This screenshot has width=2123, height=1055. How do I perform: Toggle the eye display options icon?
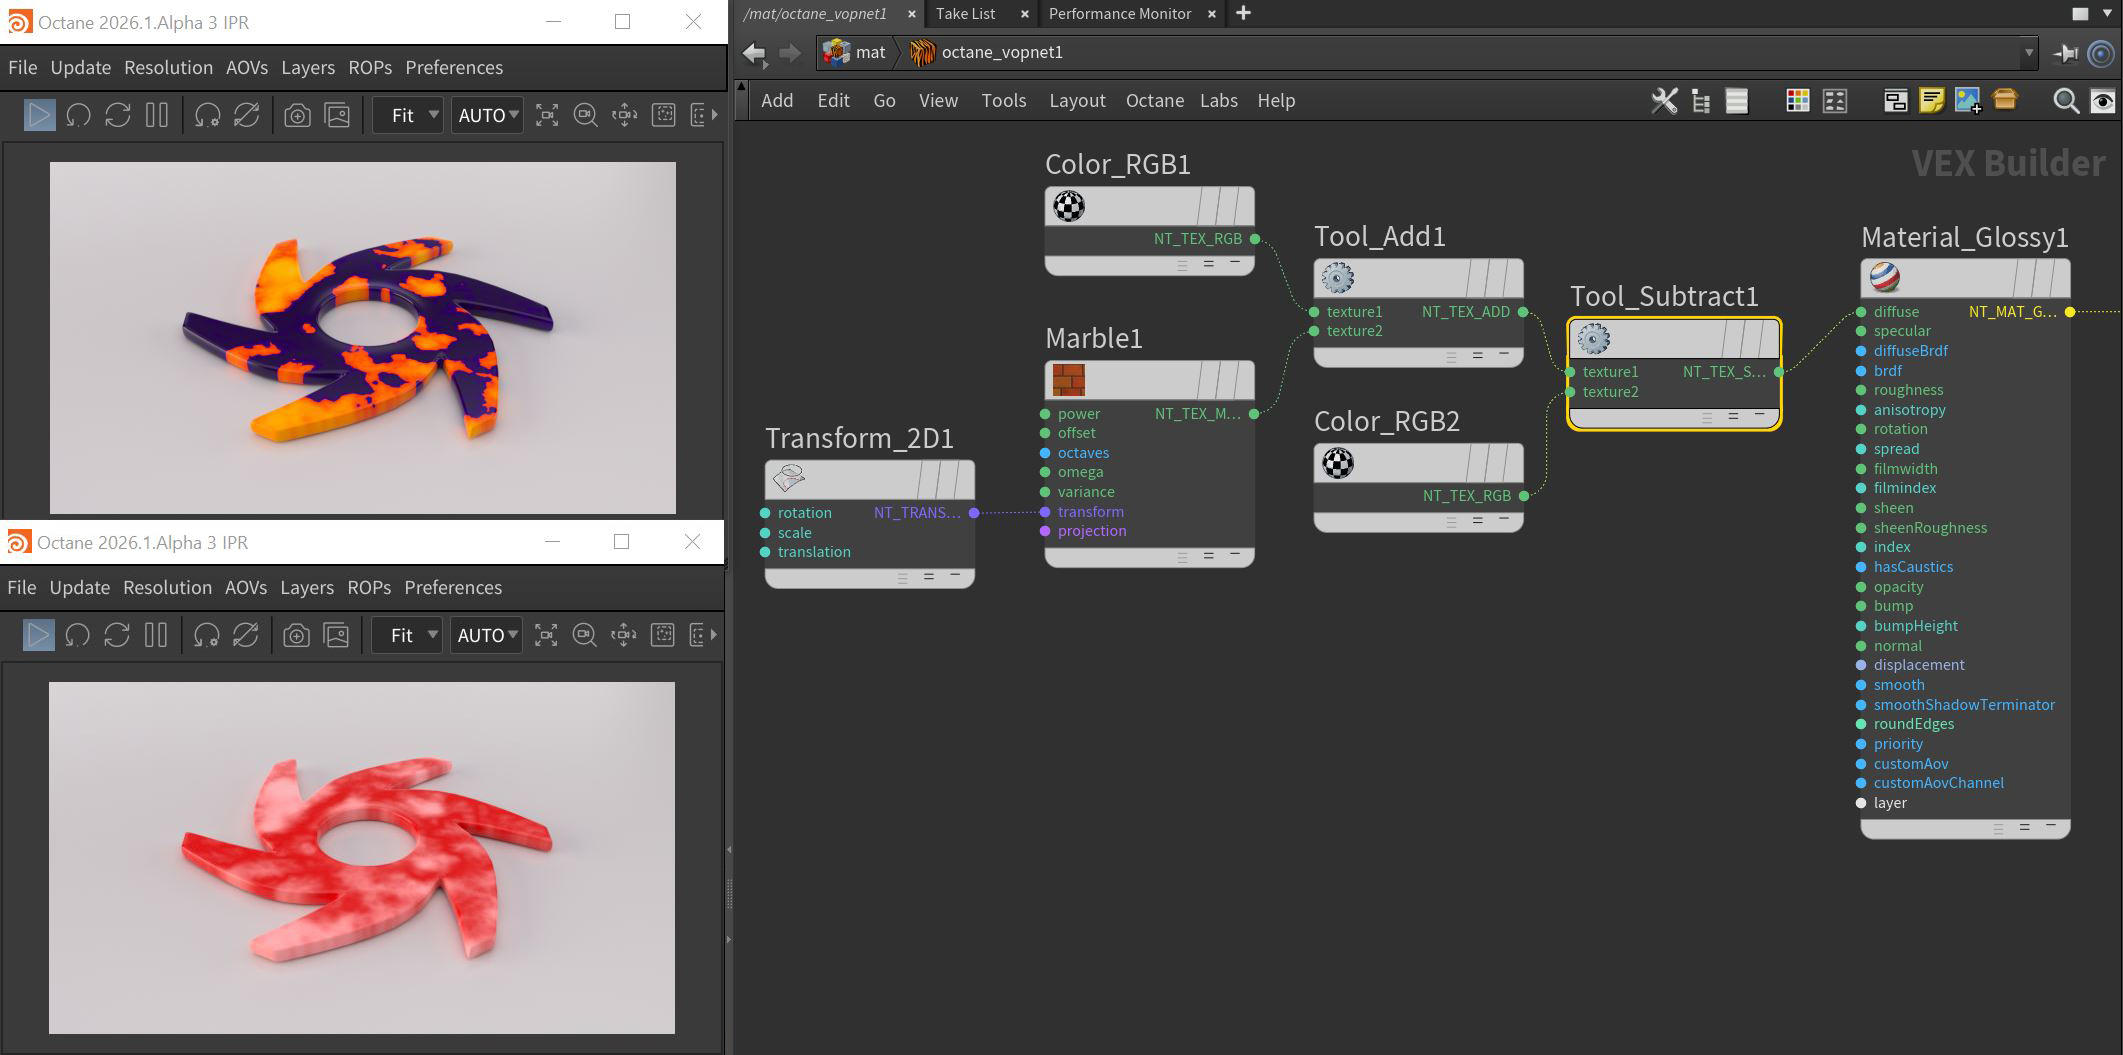2102,101
